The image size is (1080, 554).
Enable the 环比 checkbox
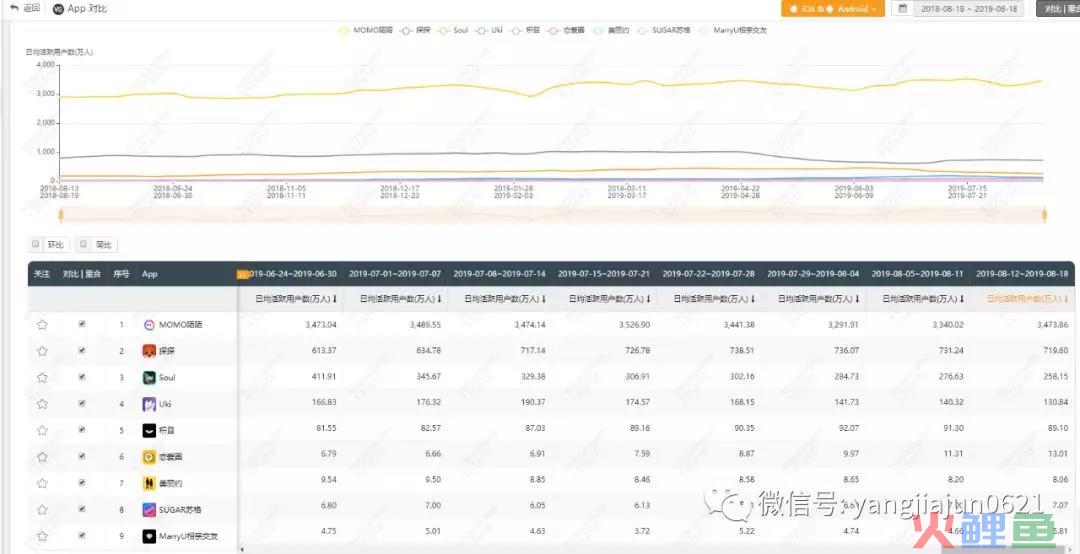tap(36, 243)
